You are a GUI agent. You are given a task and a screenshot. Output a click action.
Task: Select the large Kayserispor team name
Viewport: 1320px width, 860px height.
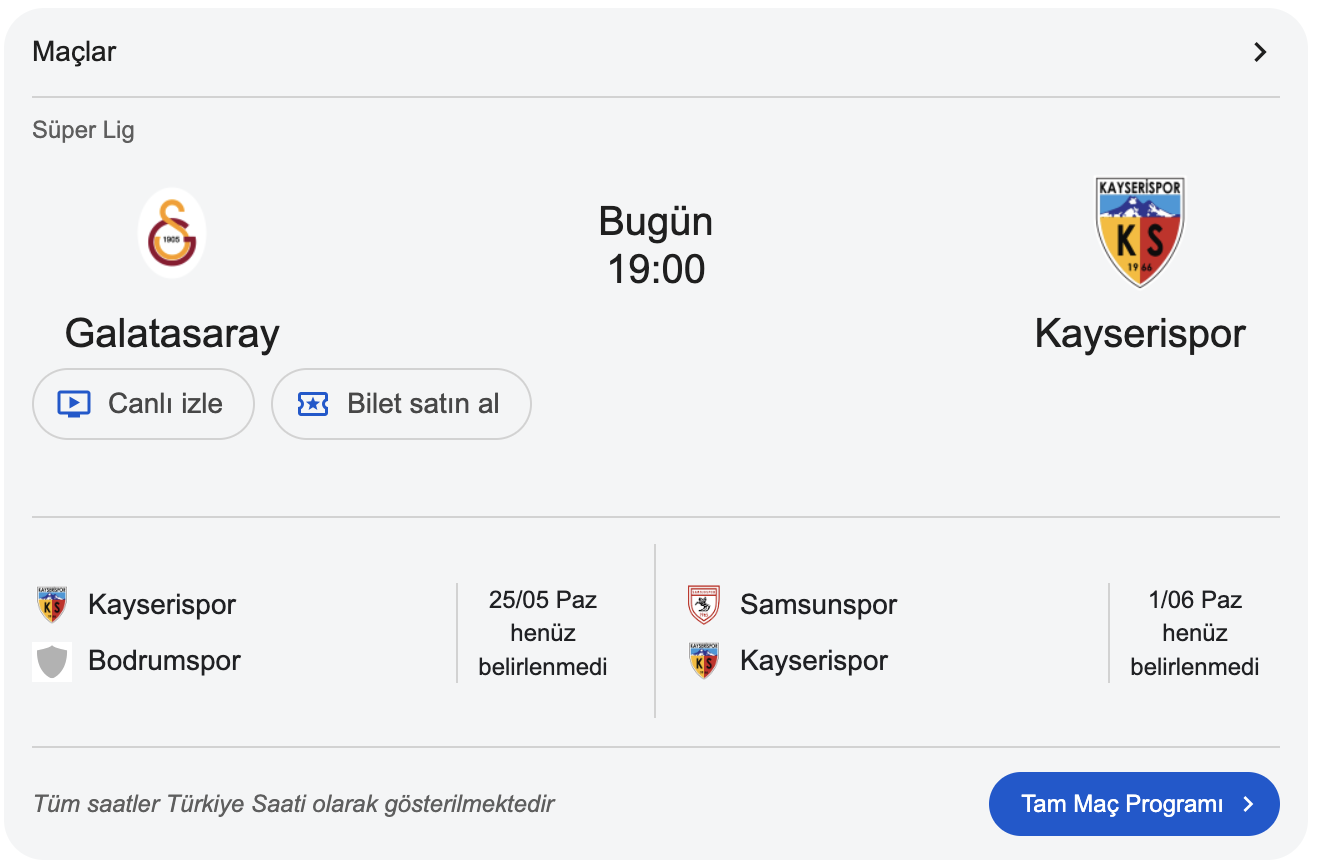pos(1140,333)
